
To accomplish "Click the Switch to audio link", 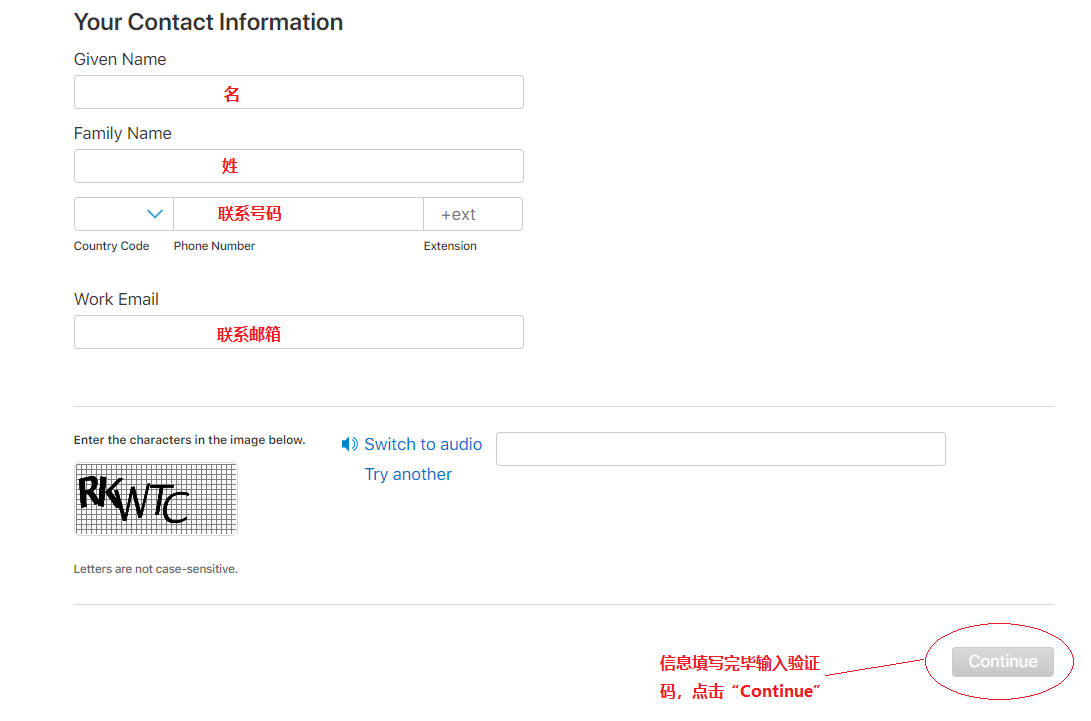I will click(x=423, y=444).
